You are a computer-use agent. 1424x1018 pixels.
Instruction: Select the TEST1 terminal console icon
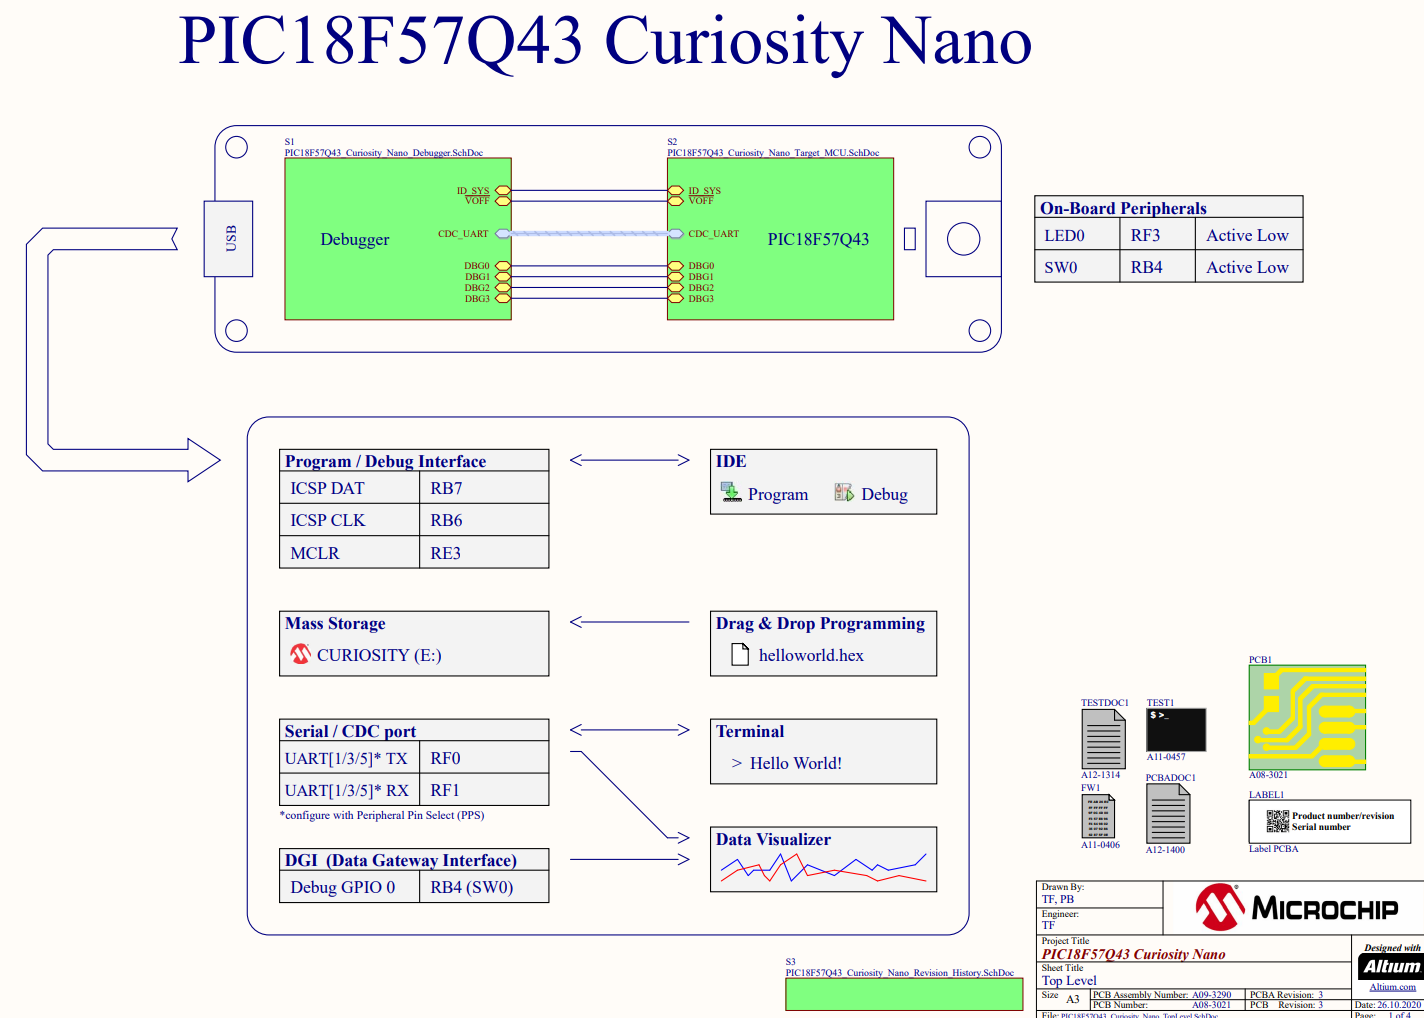1176,730
